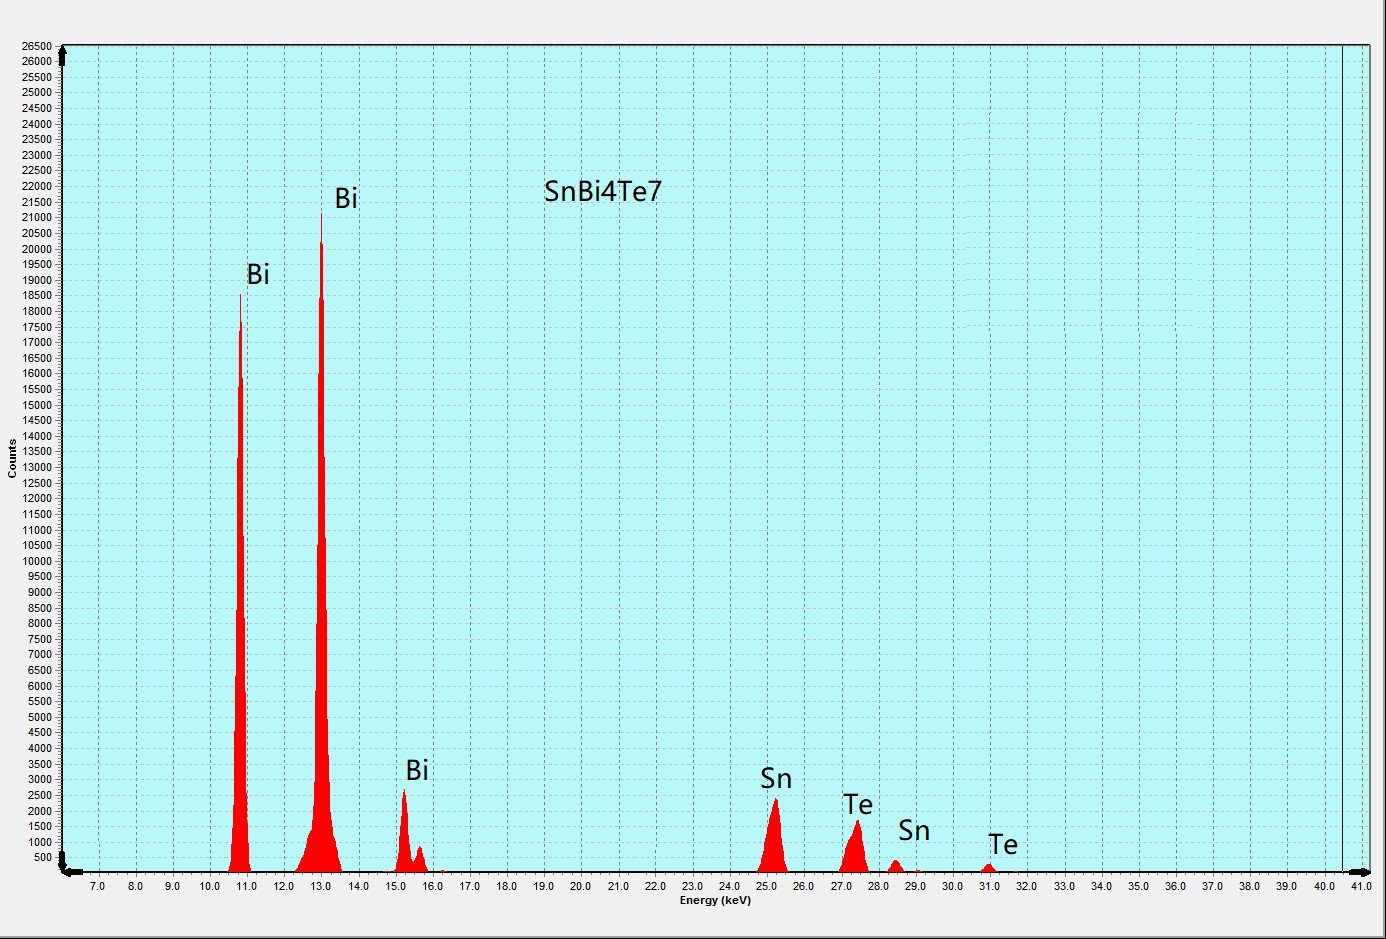The image size is (1386, 939).
Task: Click the left arrow at energy axis origin
Action: tap(72, 872)
